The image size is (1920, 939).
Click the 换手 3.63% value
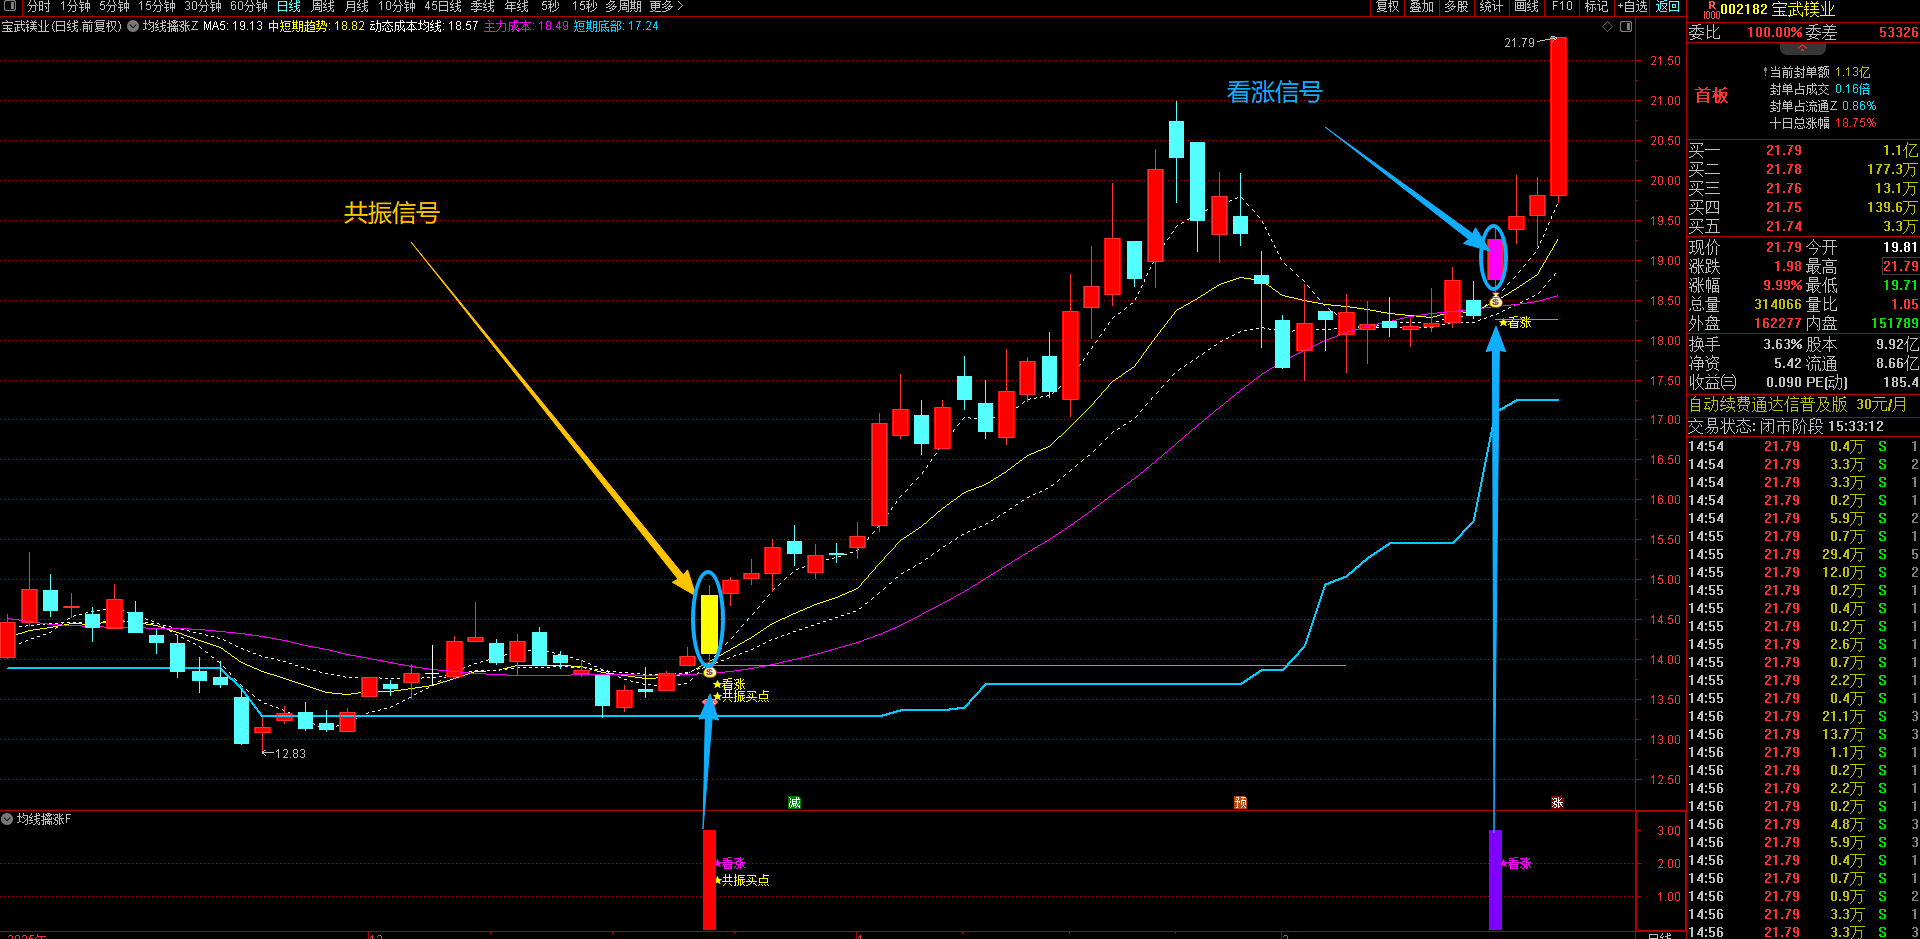click(x=1782, y=344)
